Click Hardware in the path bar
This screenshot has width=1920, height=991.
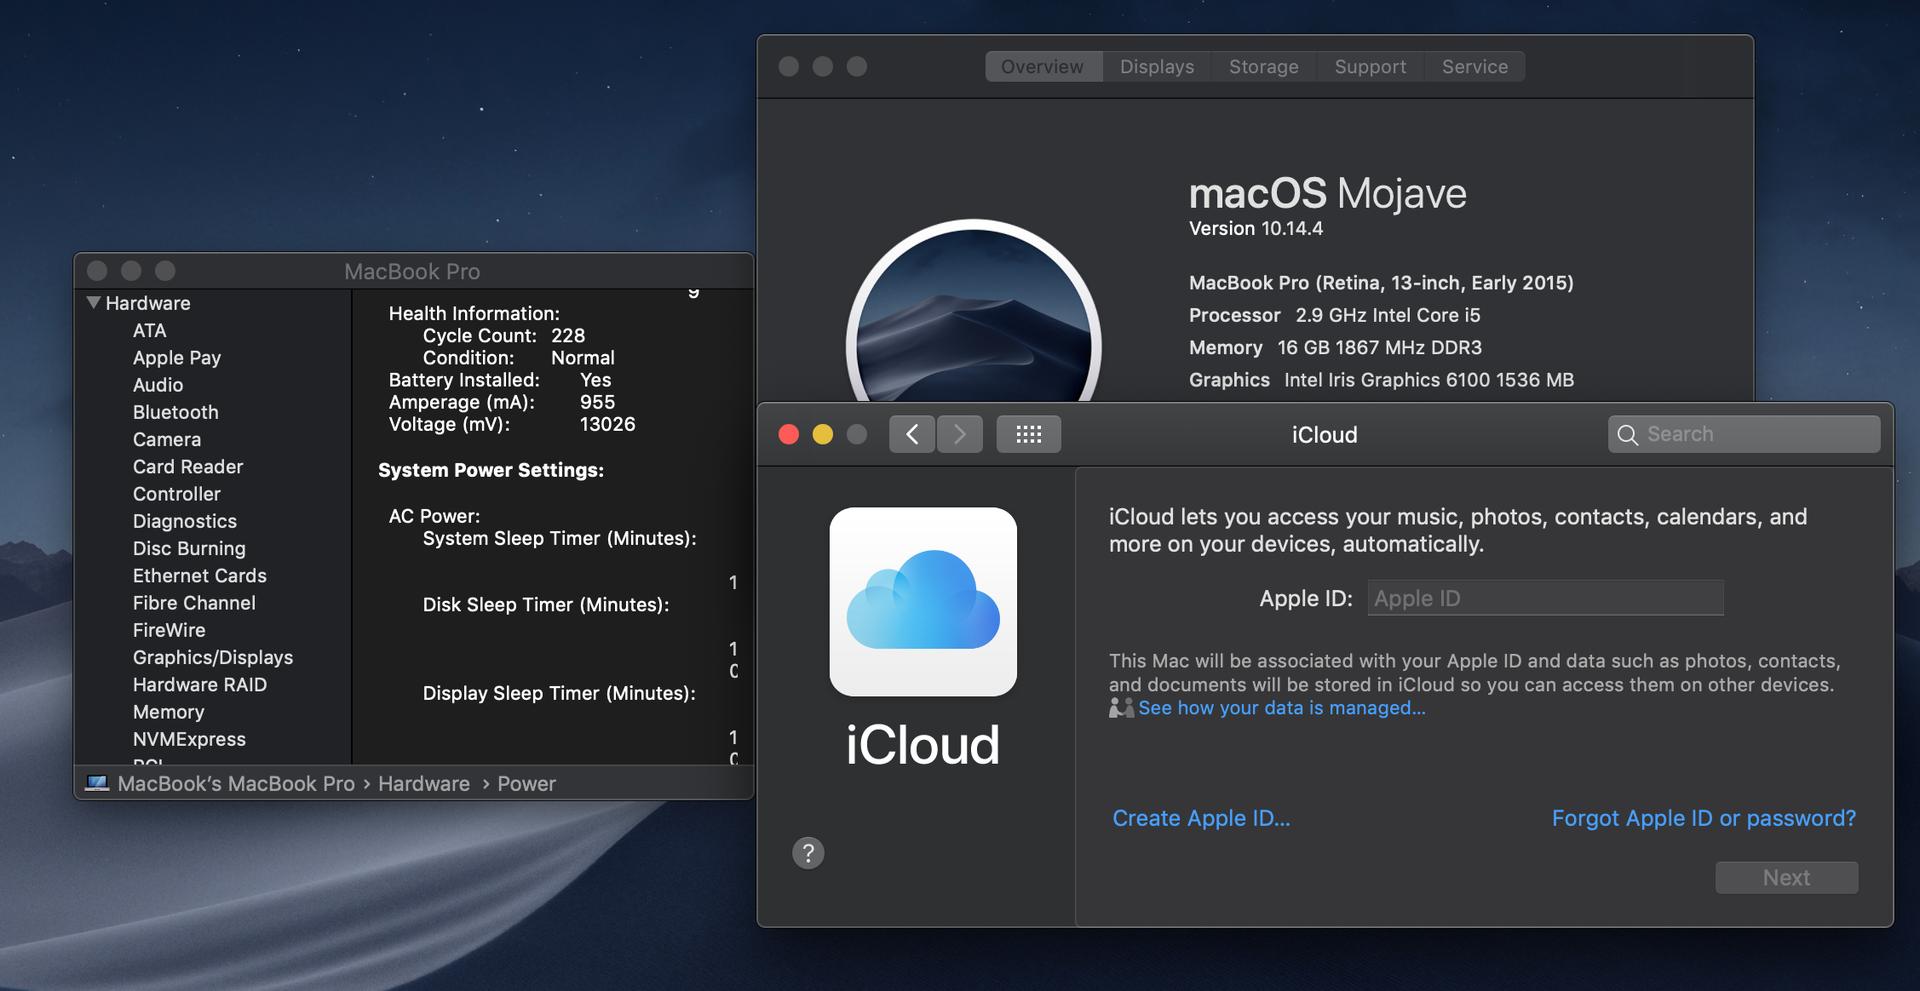point(424,784)
